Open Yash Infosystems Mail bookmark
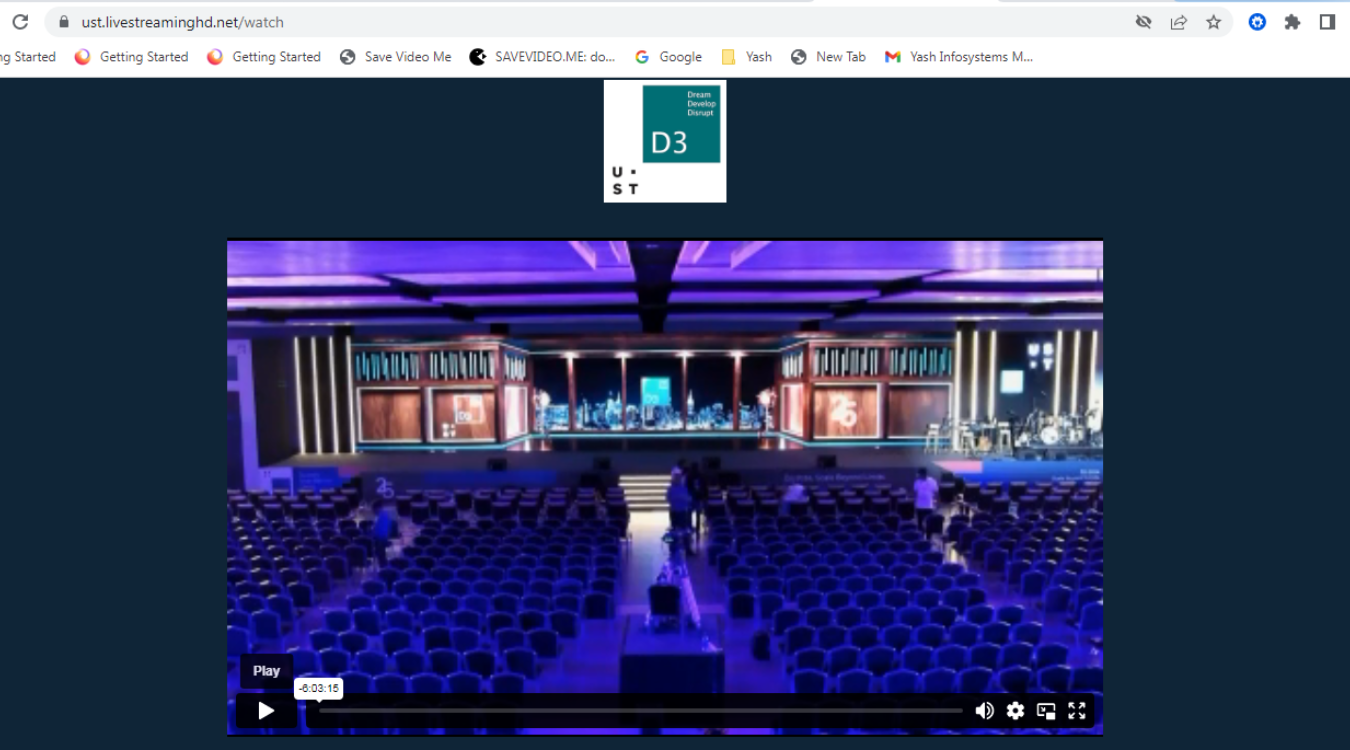1350x750 pixels. (958, 57)
